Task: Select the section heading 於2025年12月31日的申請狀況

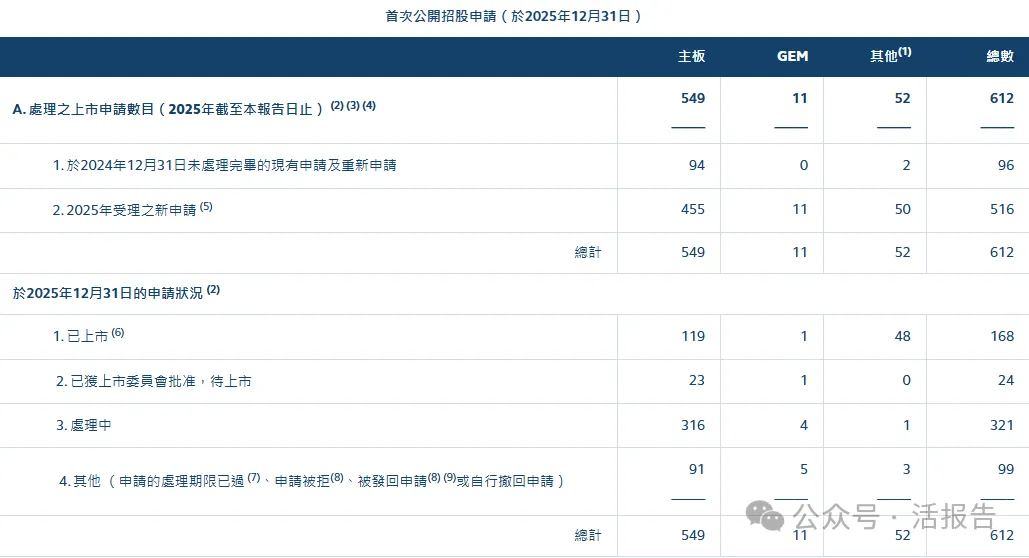Action: (108, 293)
